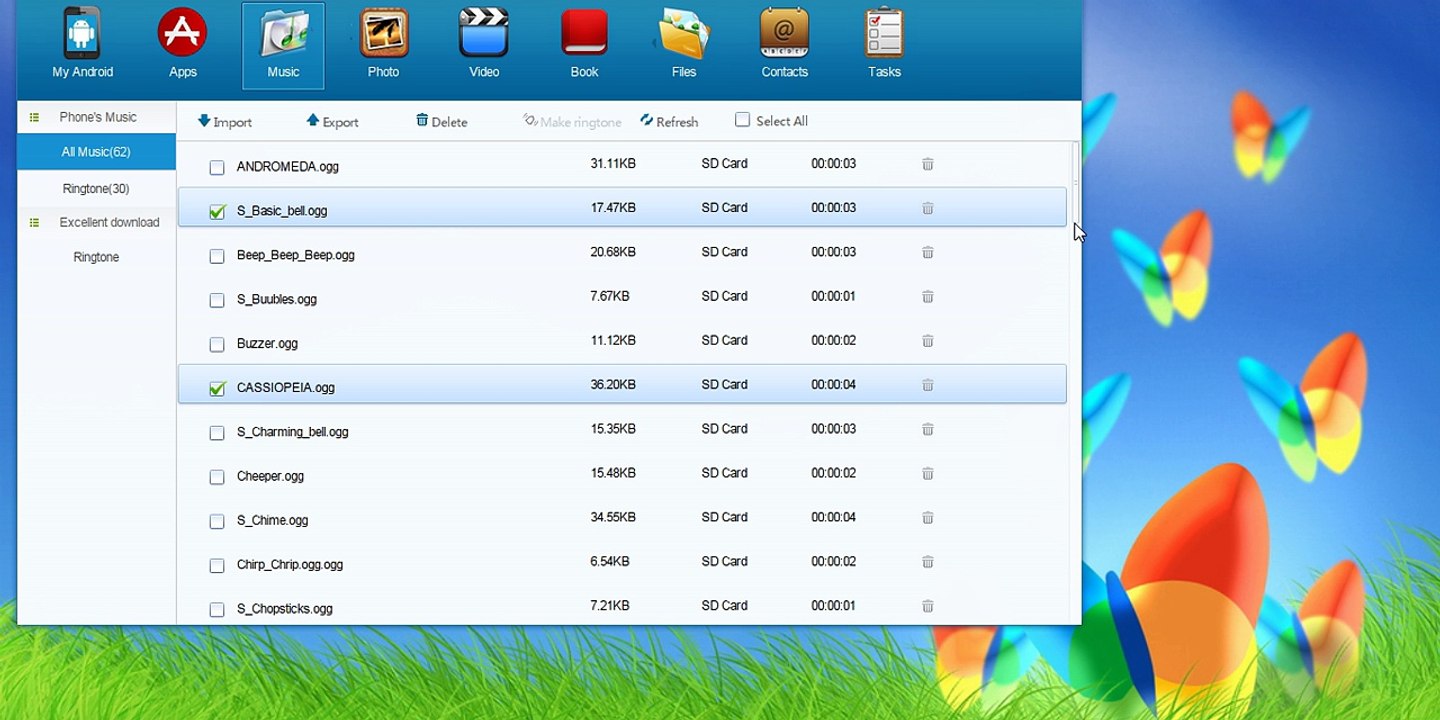Collapse the Excellent download group
This screenshot has height=720, width=1440.
pos(34,222)
